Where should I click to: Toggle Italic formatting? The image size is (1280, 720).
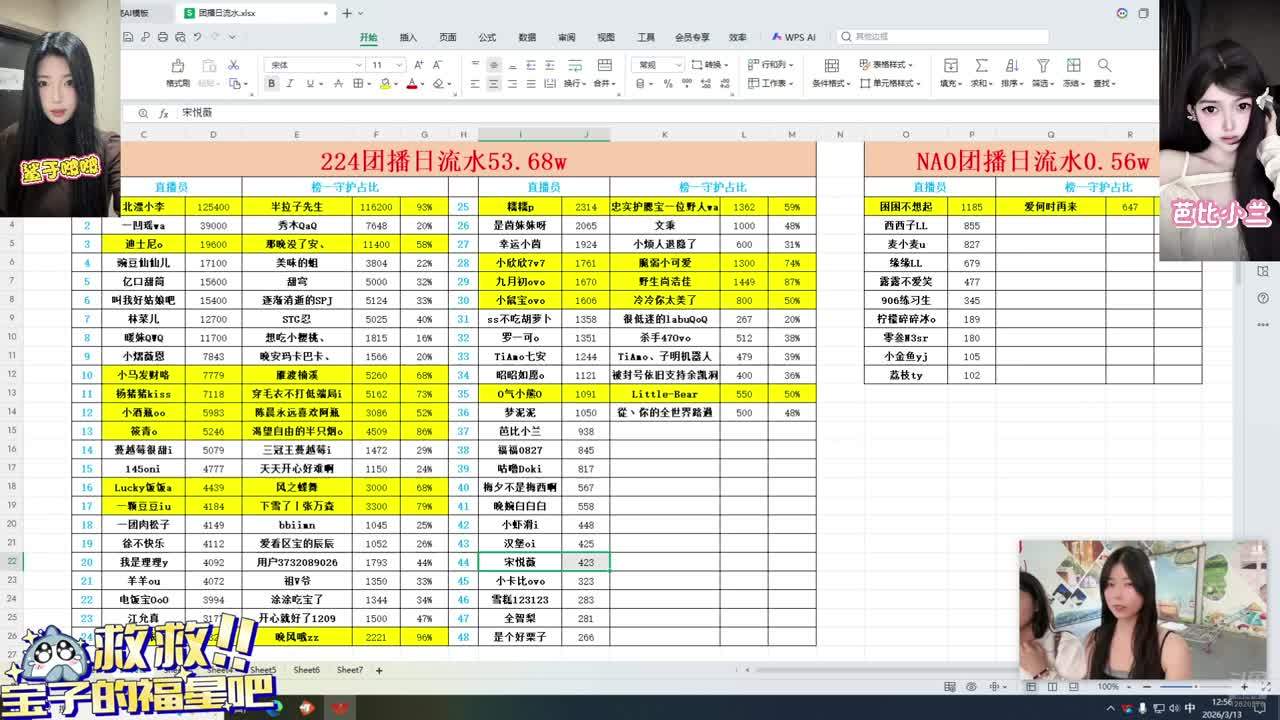tap(288, 84)
